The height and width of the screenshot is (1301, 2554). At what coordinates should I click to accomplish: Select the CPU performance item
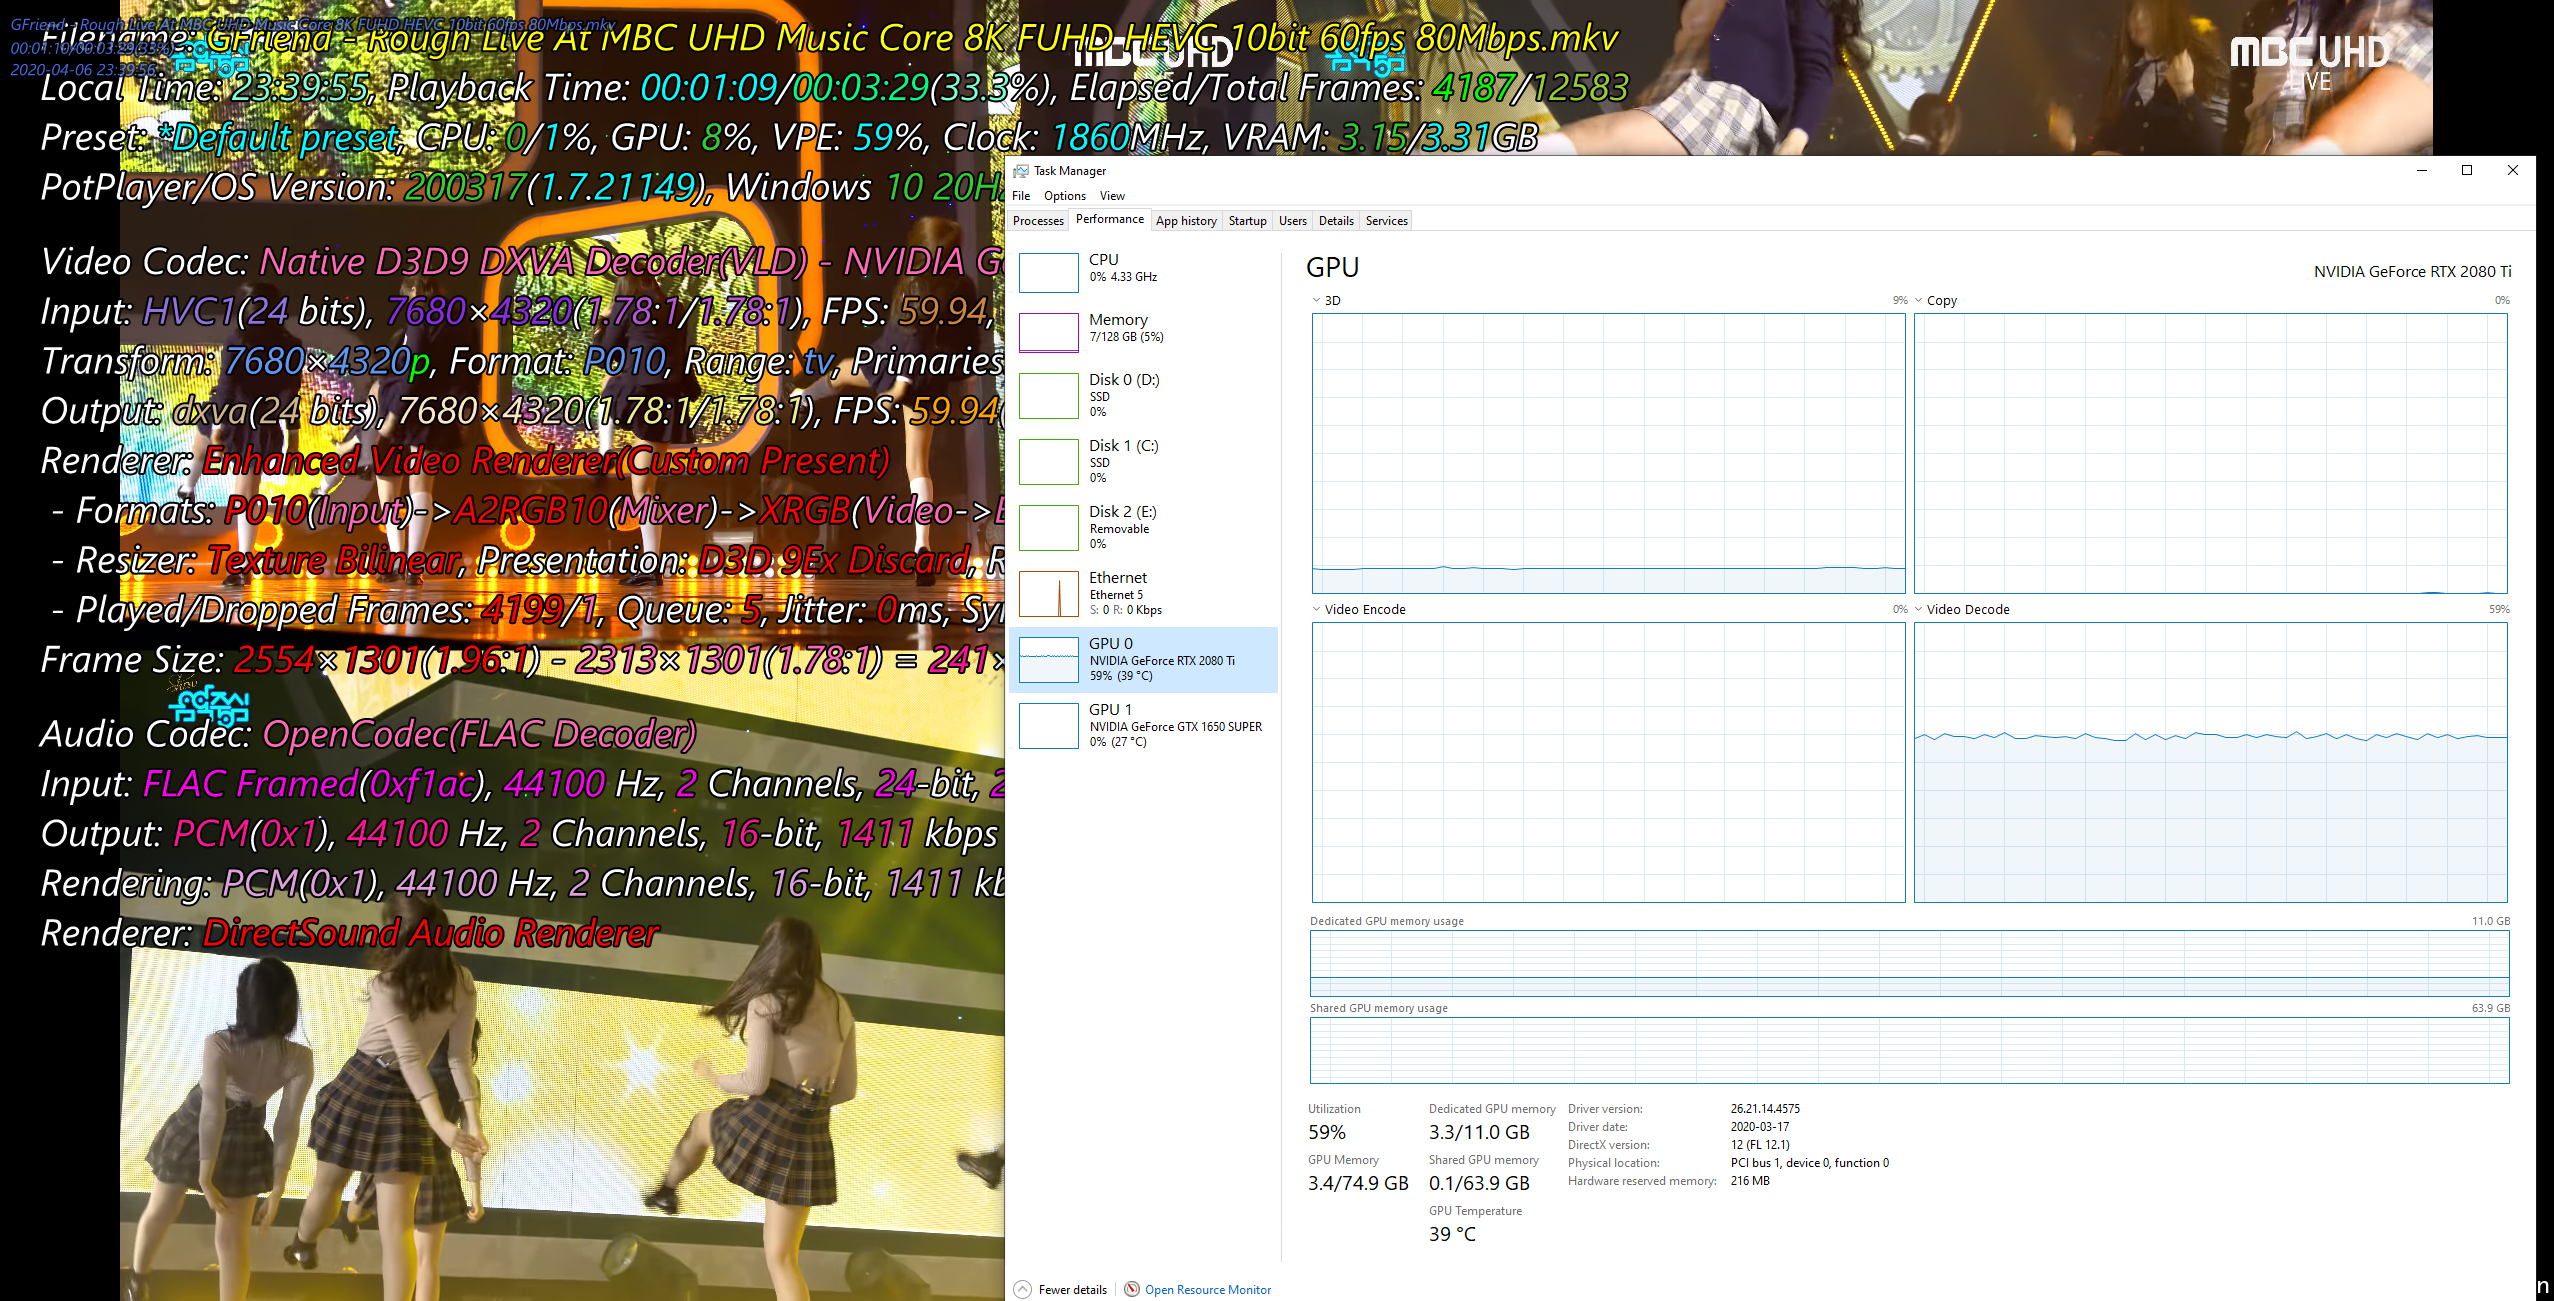(x=1144, y=271)
